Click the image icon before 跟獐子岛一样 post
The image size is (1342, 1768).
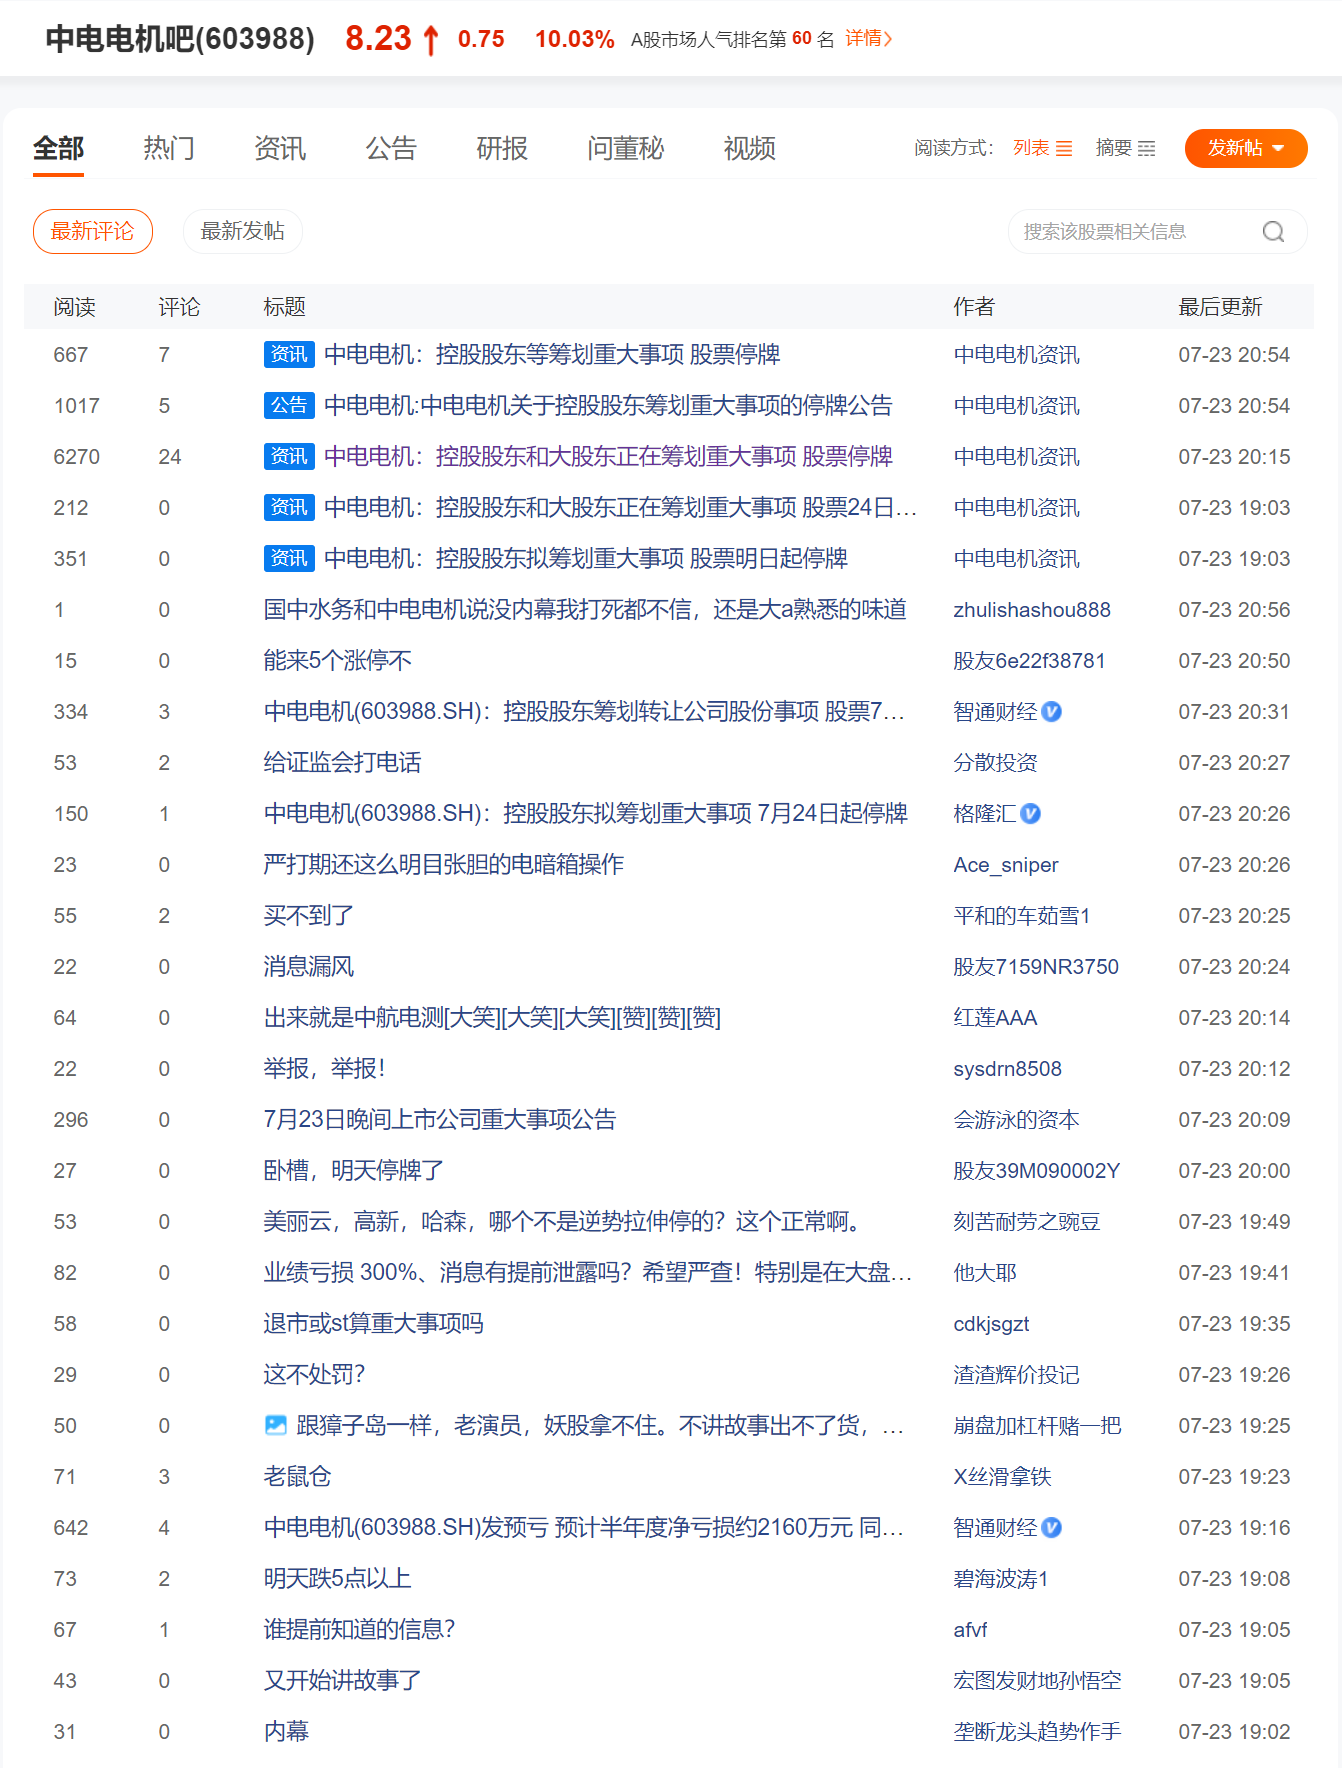point(276,1425)
